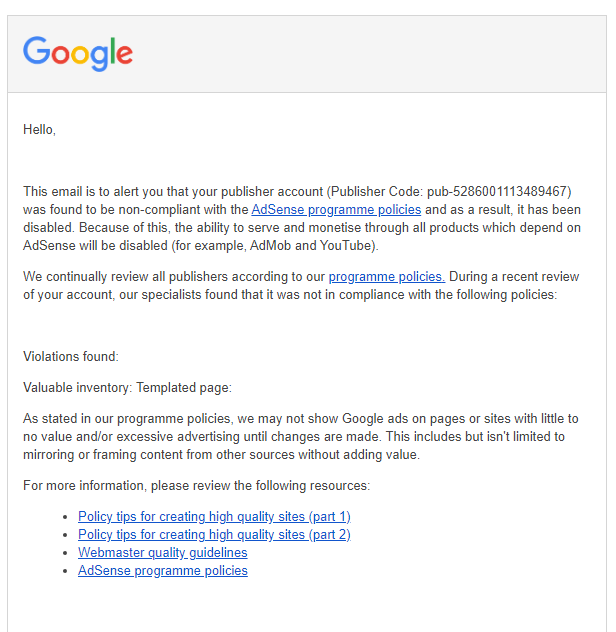The height and width of the screenshot is (632, 616).
Task: Open AdSense programme policies link in first paragraph
Action: click(x=336, y=210)
